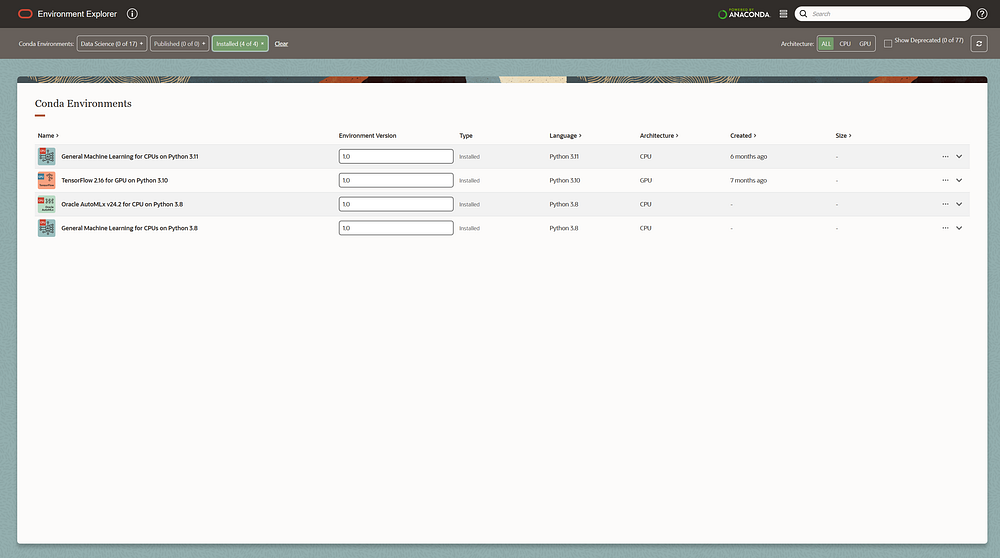Sort by the Name column header
Screen dimensions: 1000x558
coord(48,135)
